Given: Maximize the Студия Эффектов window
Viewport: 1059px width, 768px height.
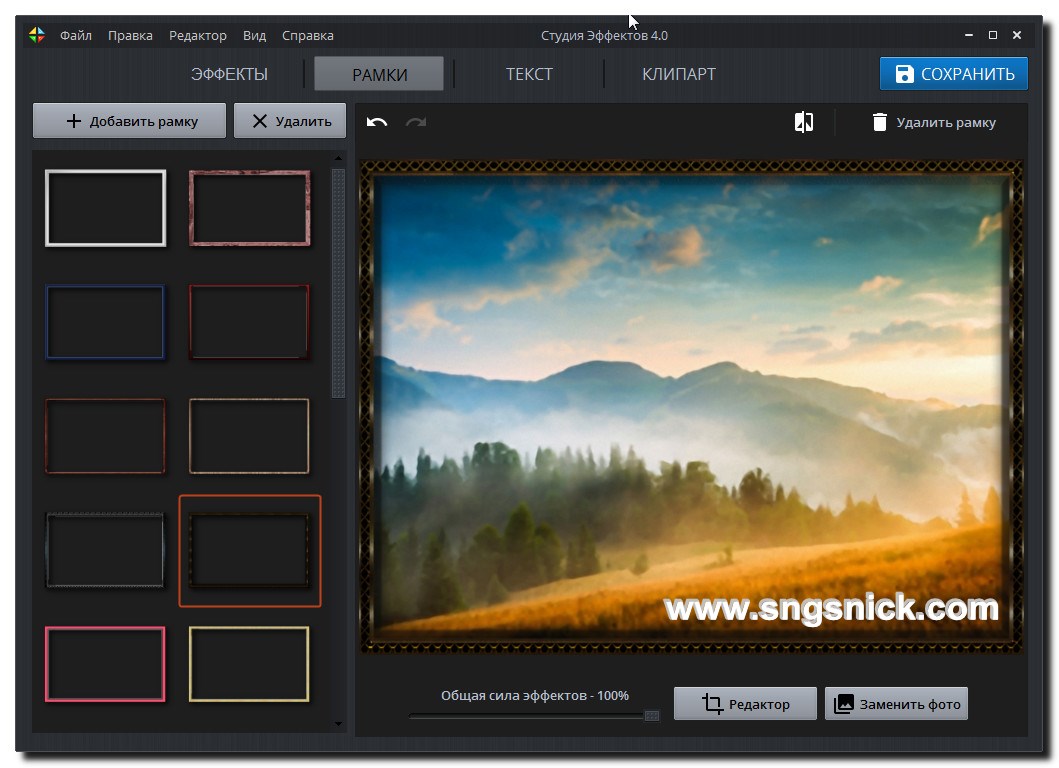Looking at the screenshot, I should [x=993, y=35].
